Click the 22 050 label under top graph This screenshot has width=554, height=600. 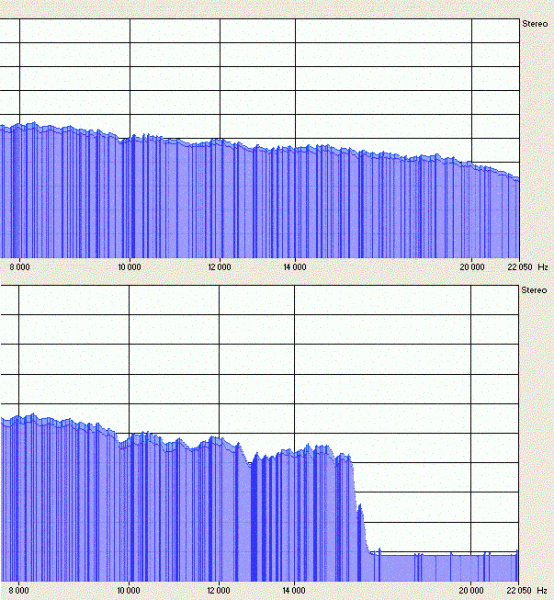pyautogui.click(x=520, y=267)
